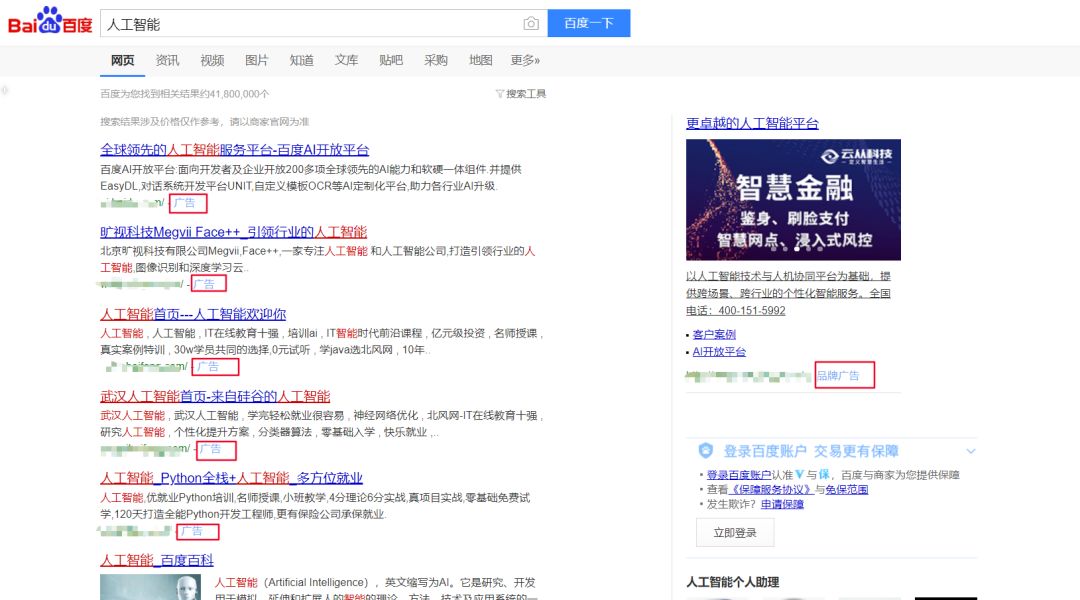The height and width of the screenshot is (600, 1080).
Task: Open the 搜索工具 filter options
Action: pyautogui.click(x=523, y=92)
